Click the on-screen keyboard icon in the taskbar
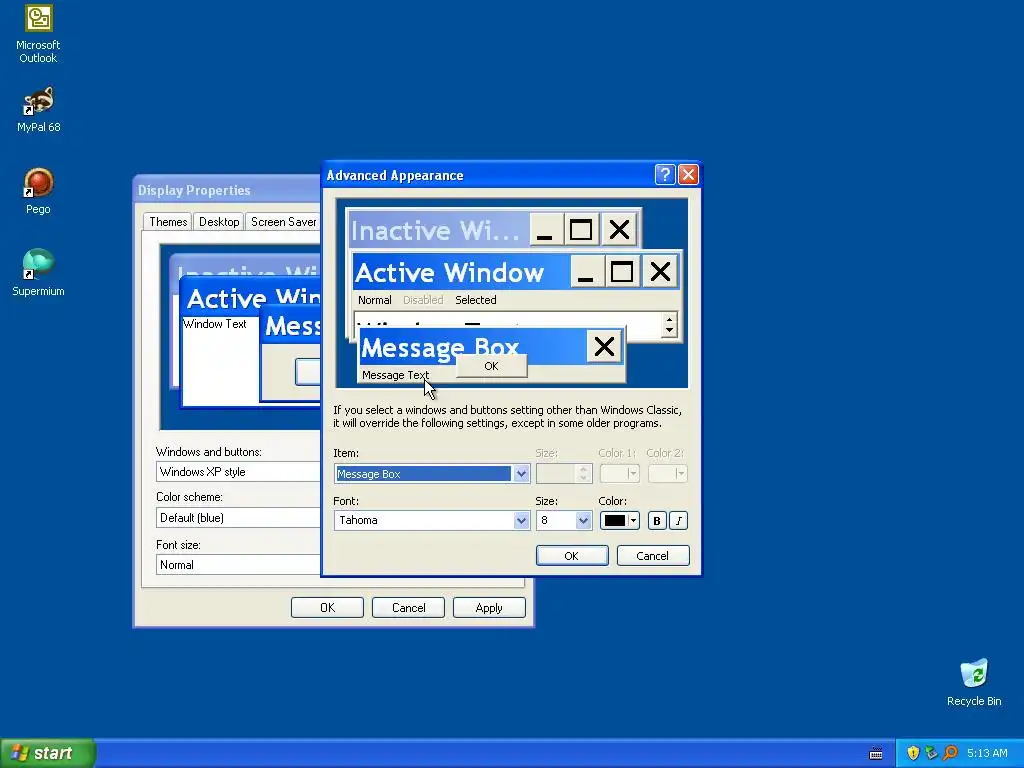This screenshot has width=1024, height=768. coord(876,754)
